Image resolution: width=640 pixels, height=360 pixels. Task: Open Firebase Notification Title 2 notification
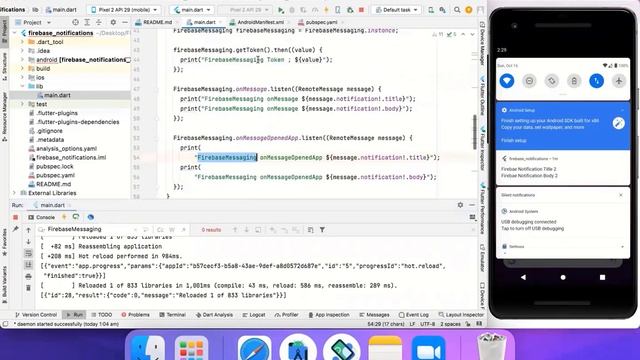pyautogui.click(x=563, y=168)
